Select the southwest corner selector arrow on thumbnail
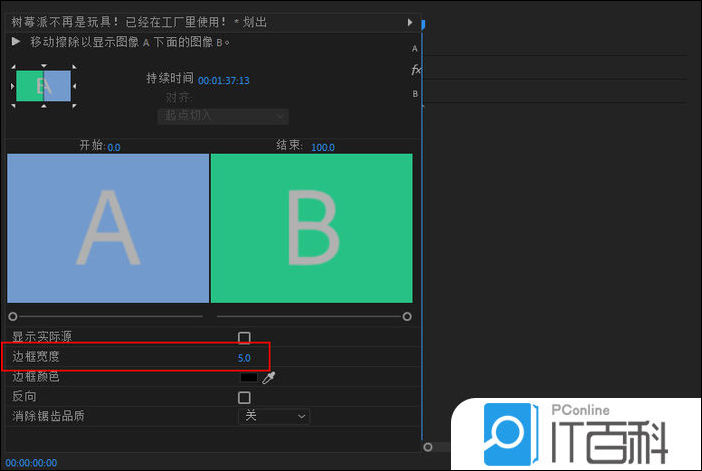 click(x=13, y=106)
